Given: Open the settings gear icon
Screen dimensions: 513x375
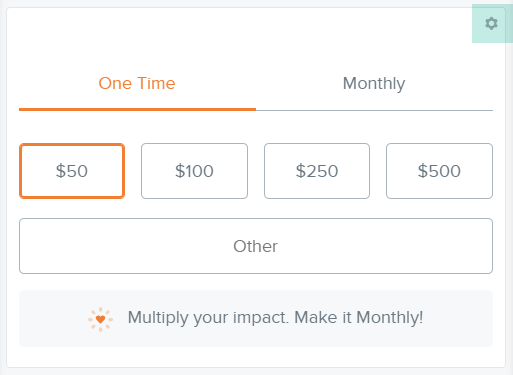Looking at the screenshot, I should pyautogui.click(x=491, y=24).
